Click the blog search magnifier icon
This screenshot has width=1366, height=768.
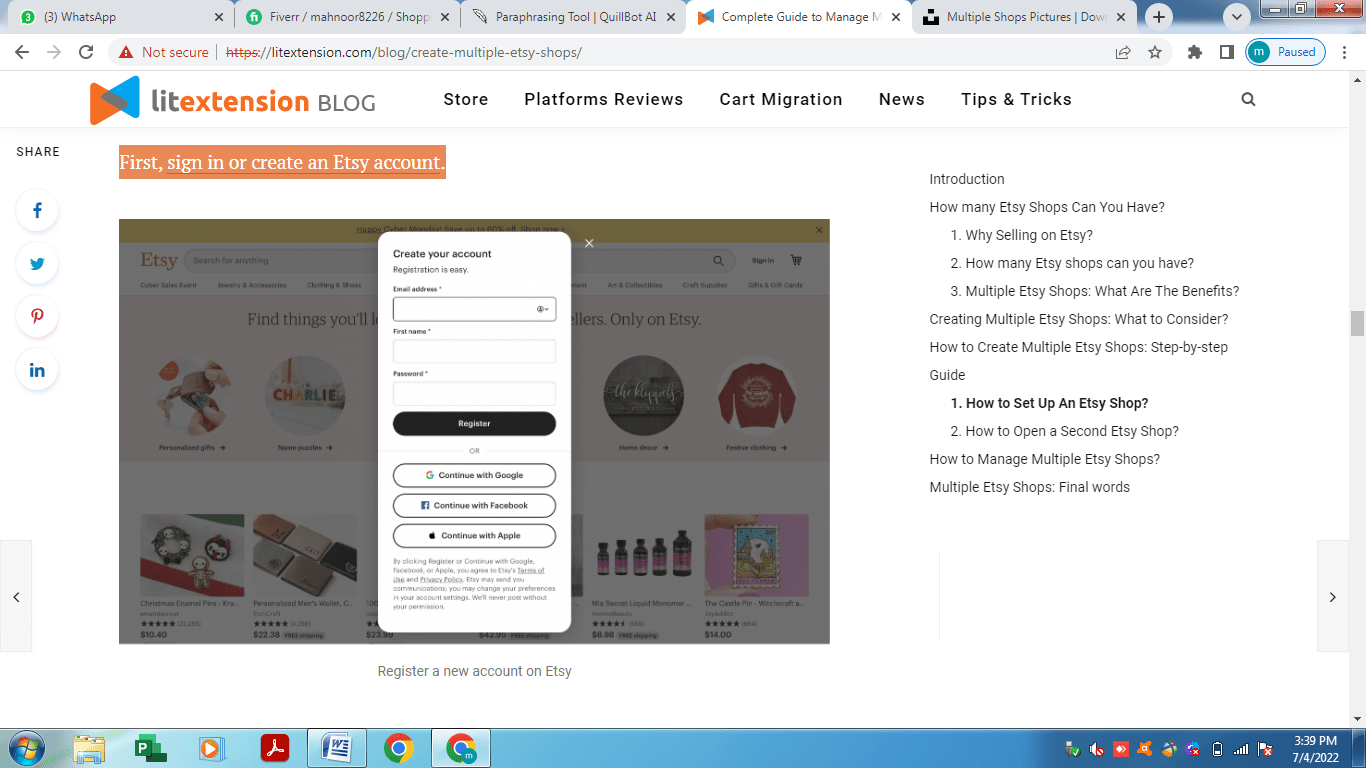click(1248, 99)
